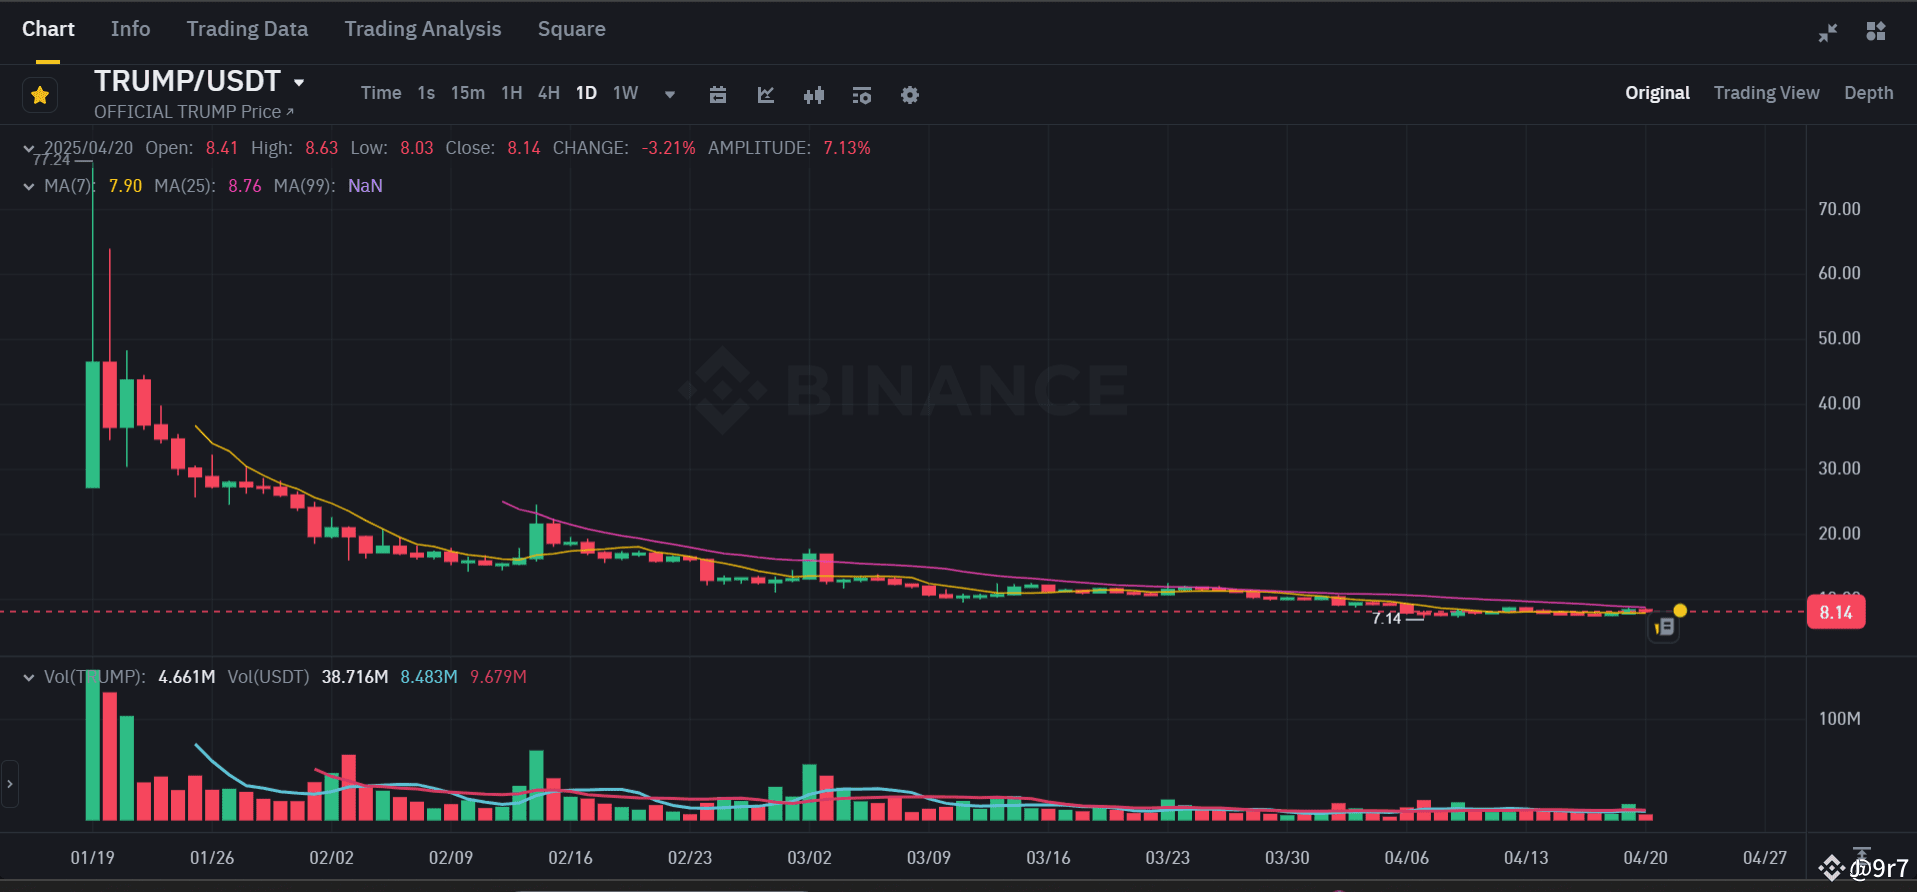The height and width of the screenshot is (892, 1917).
Task: Open the chart display options icon
Action: coord(861,94)
